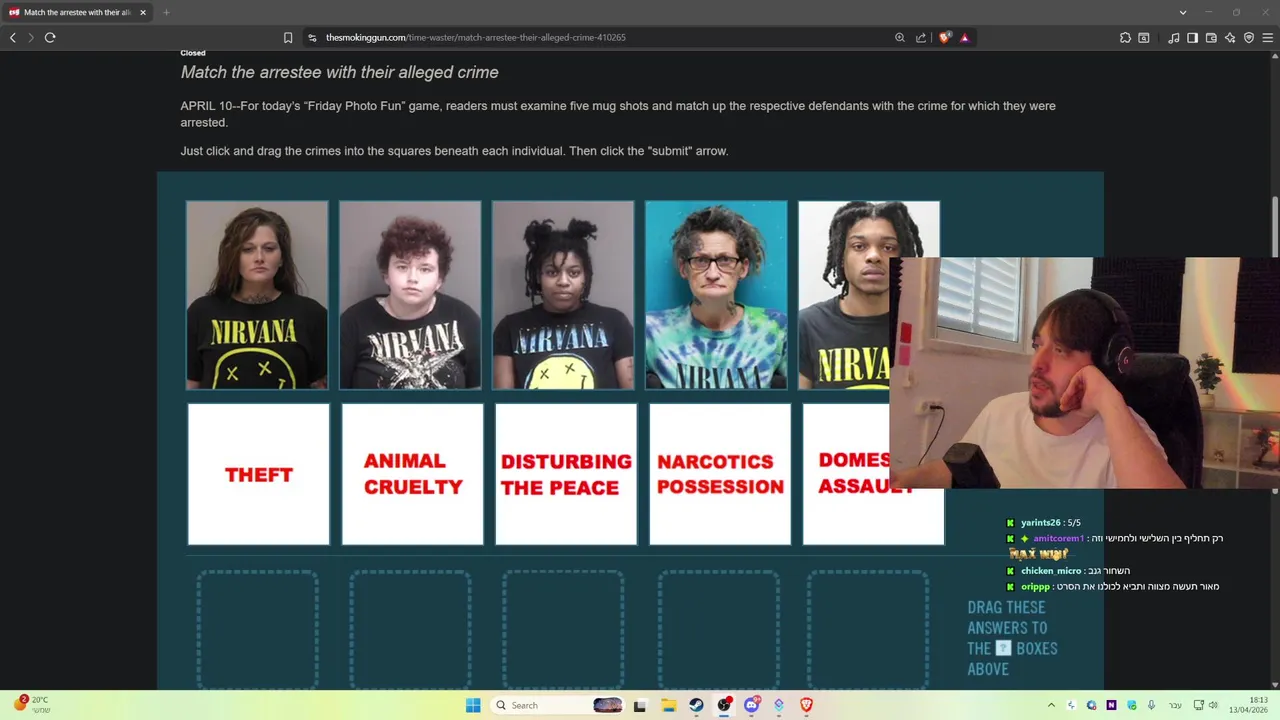Screen dimensions: 1280x720
Task: Expand the tab list dropdown arrow
Action: tap(1183, 12)
